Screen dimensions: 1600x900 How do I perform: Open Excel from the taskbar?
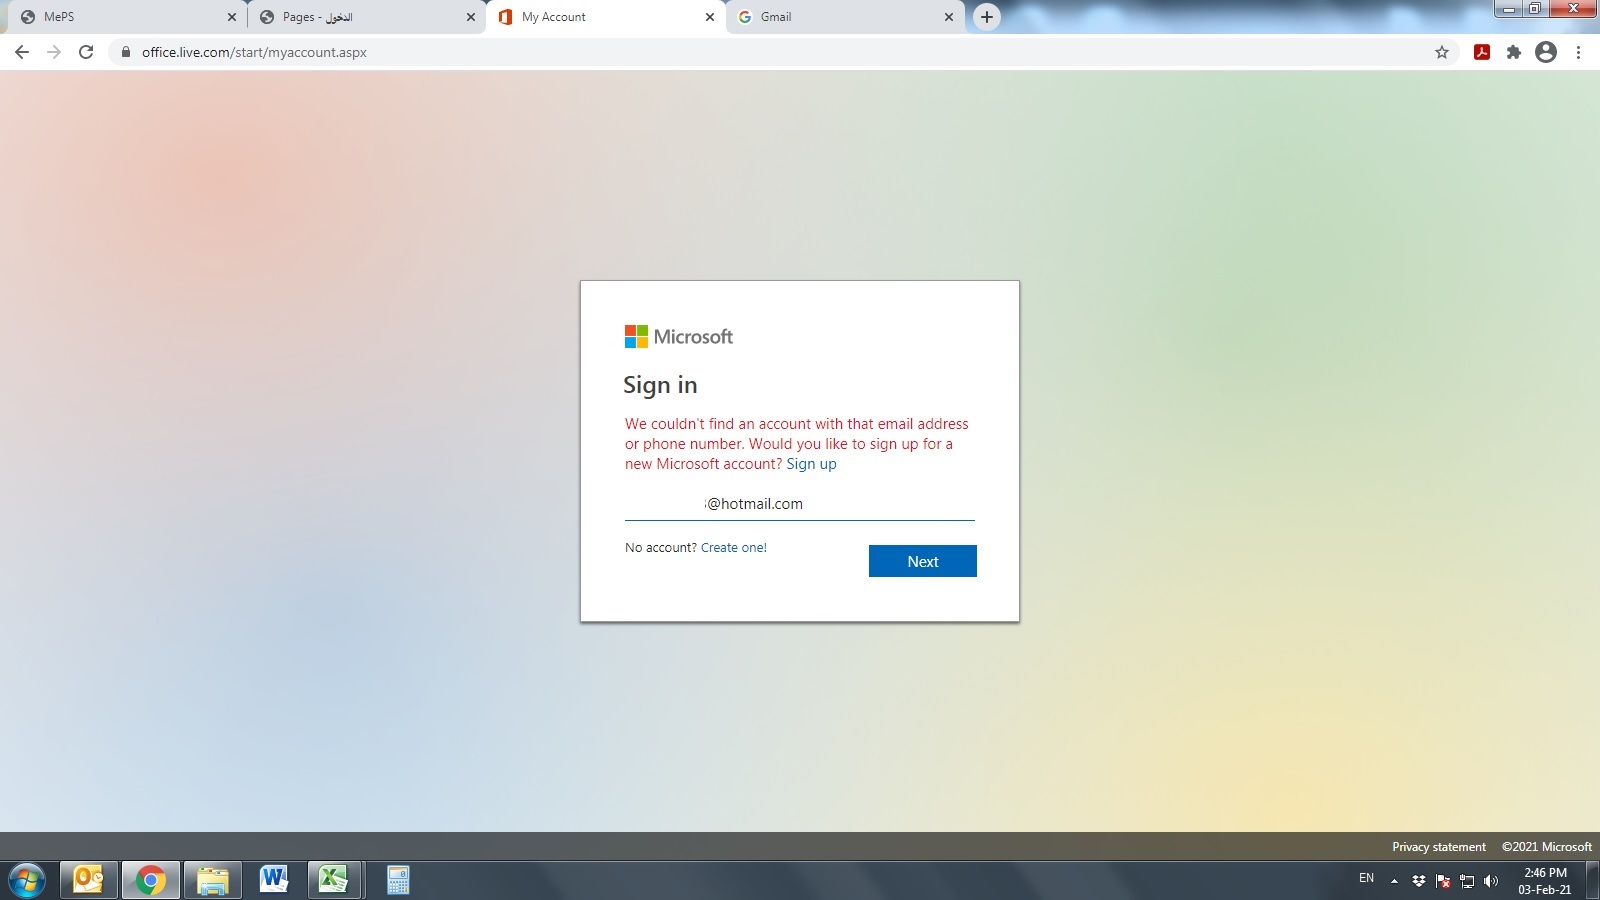point(334,880)
